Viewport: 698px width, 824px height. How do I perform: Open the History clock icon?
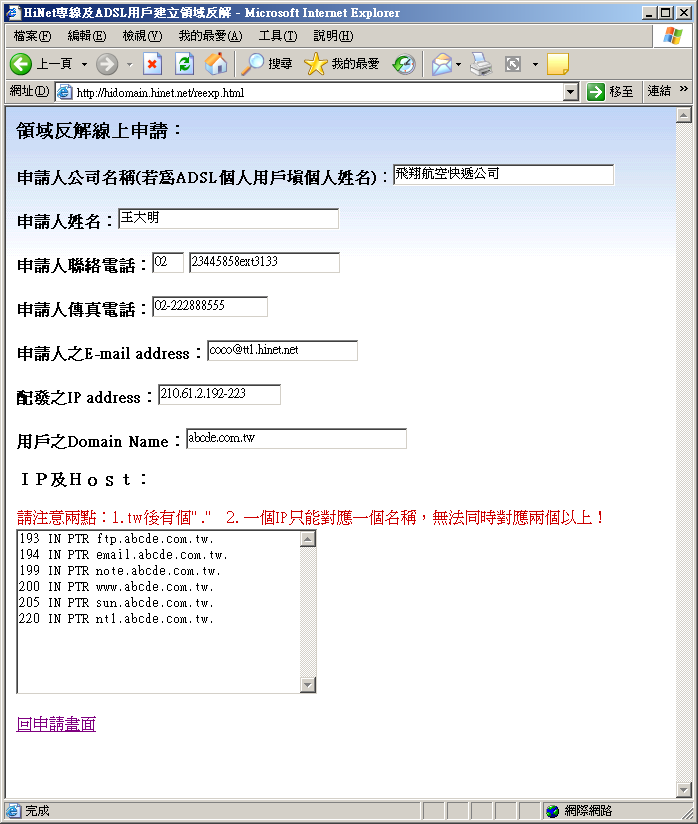click(404, 64)
